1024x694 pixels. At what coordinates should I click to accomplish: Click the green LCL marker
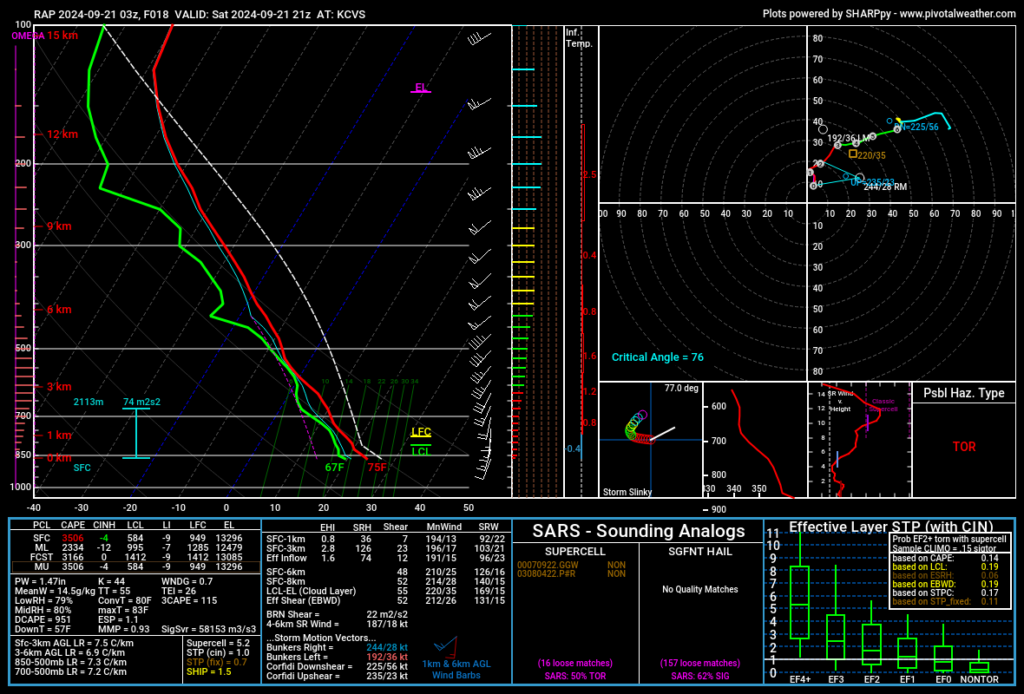[x=421, y=451]
